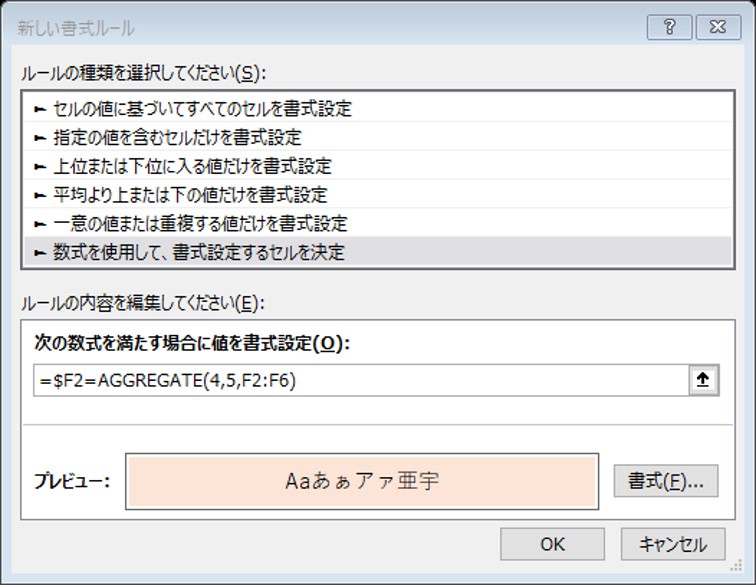Image resolution: width=756 pixels, height=585 pixels.
Task: Click the label 次の数式を満たす場合に値を書式設定(O):
Action: (192, 343)
